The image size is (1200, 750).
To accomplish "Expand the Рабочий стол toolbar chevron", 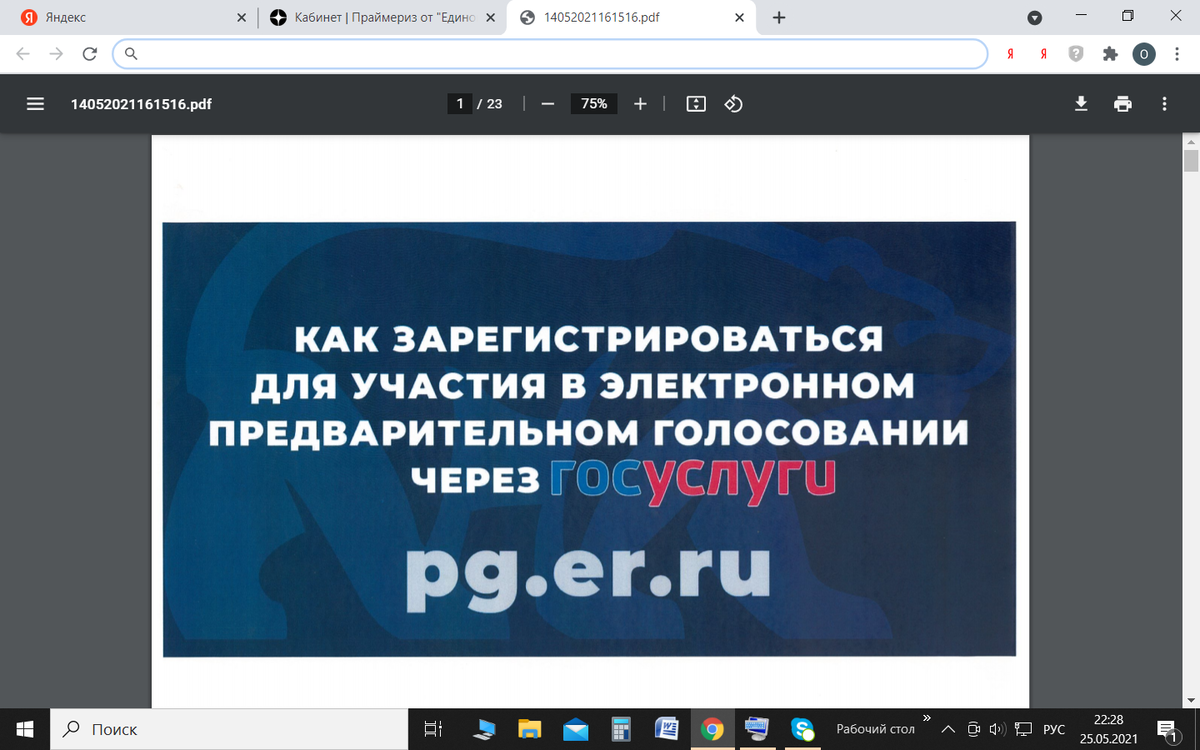I will (x=927, y=717).
